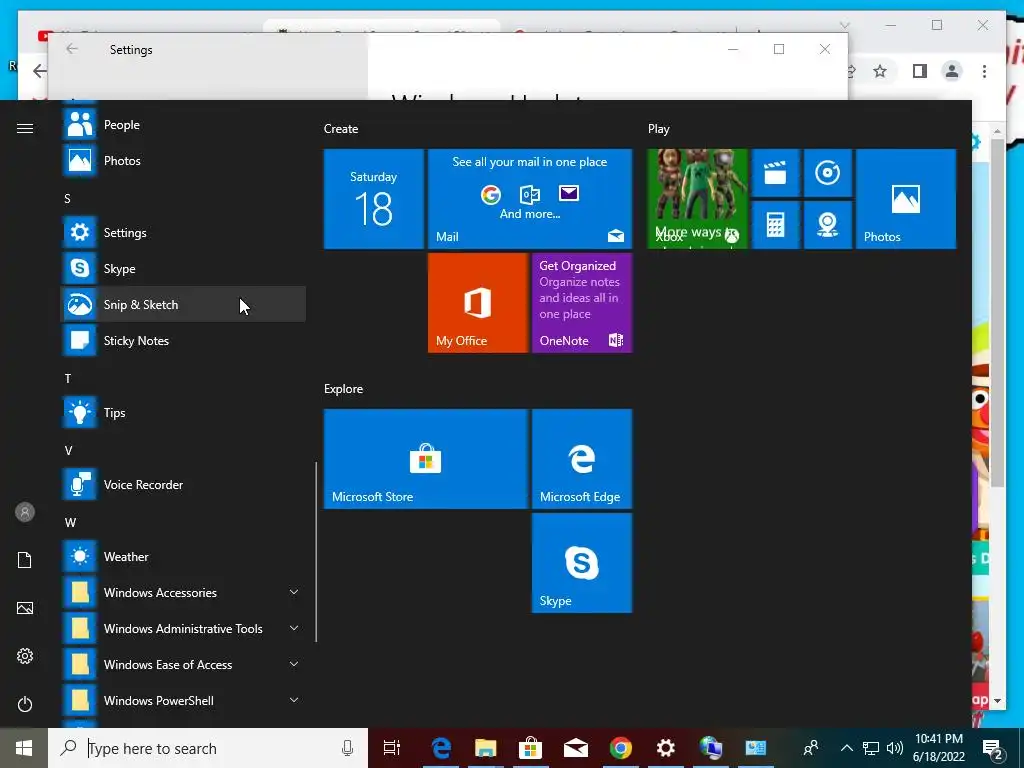The image size is (1024, 768).
Task: Open the OneNote tile
Action: coord(582,302)
